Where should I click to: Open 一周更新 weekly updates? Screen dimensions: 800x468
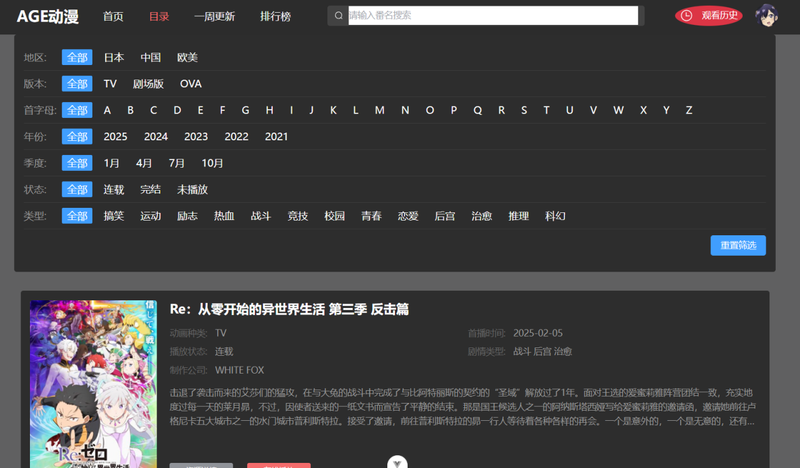[214, 16]
